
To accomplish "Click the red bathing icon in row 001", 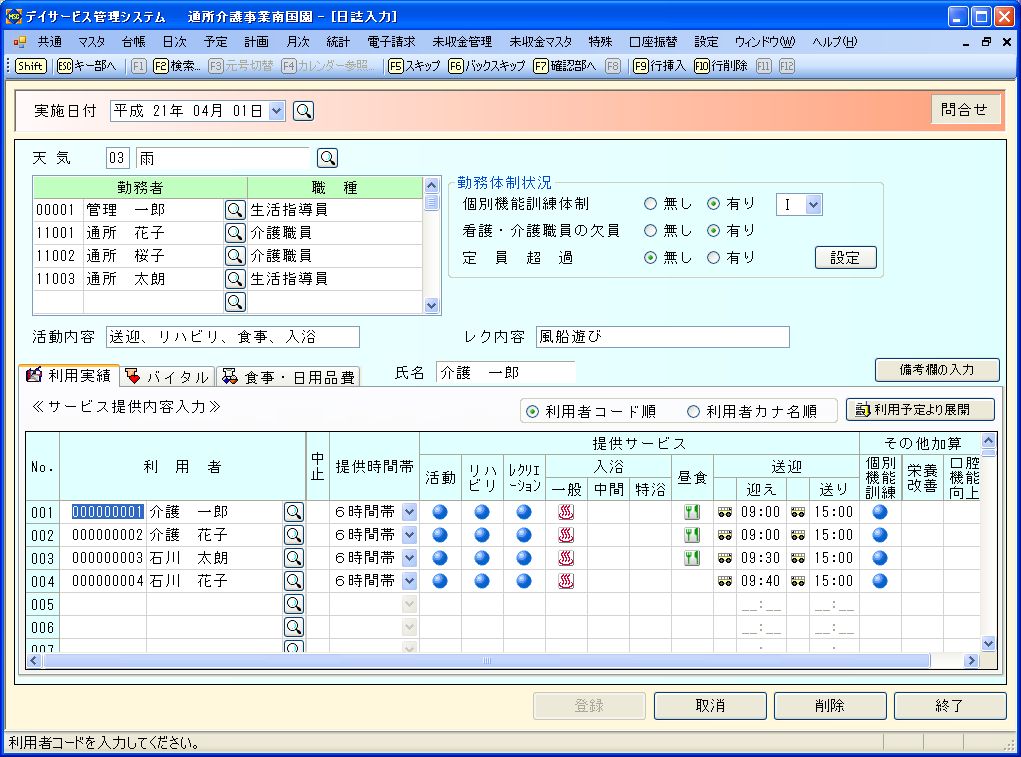I will point(566,512).
